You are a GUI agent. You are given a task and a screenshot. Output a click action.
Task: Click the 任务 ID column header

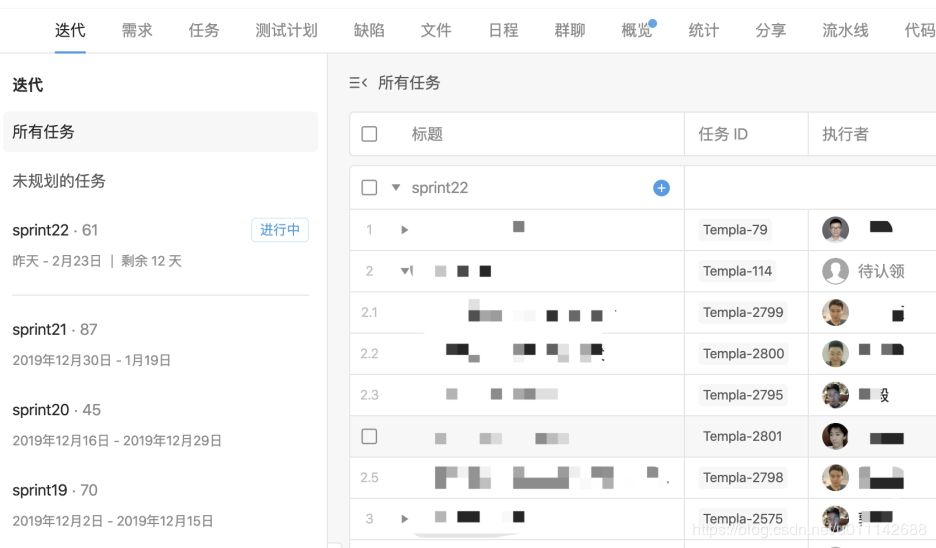pyautogui.click(x=723, y=134)
